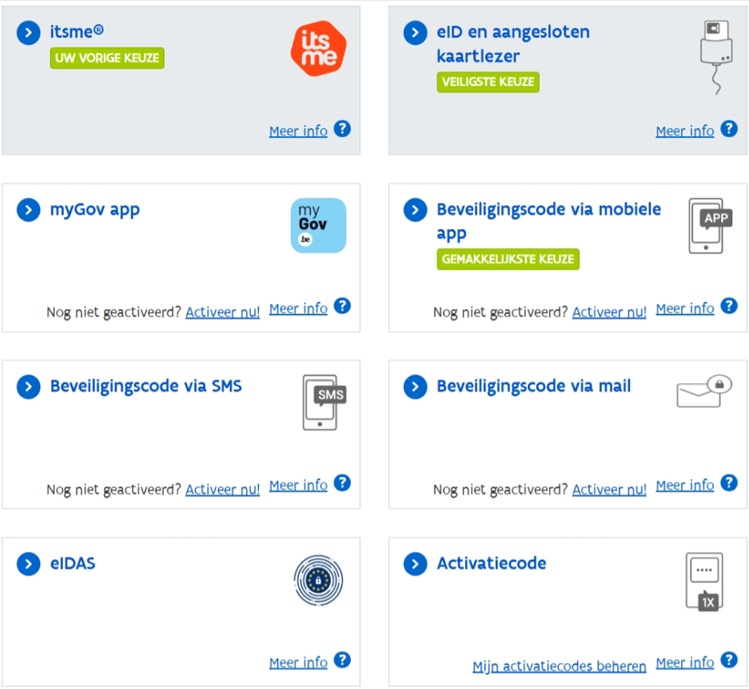Expand the itsme login option arrow

(28, 33)
